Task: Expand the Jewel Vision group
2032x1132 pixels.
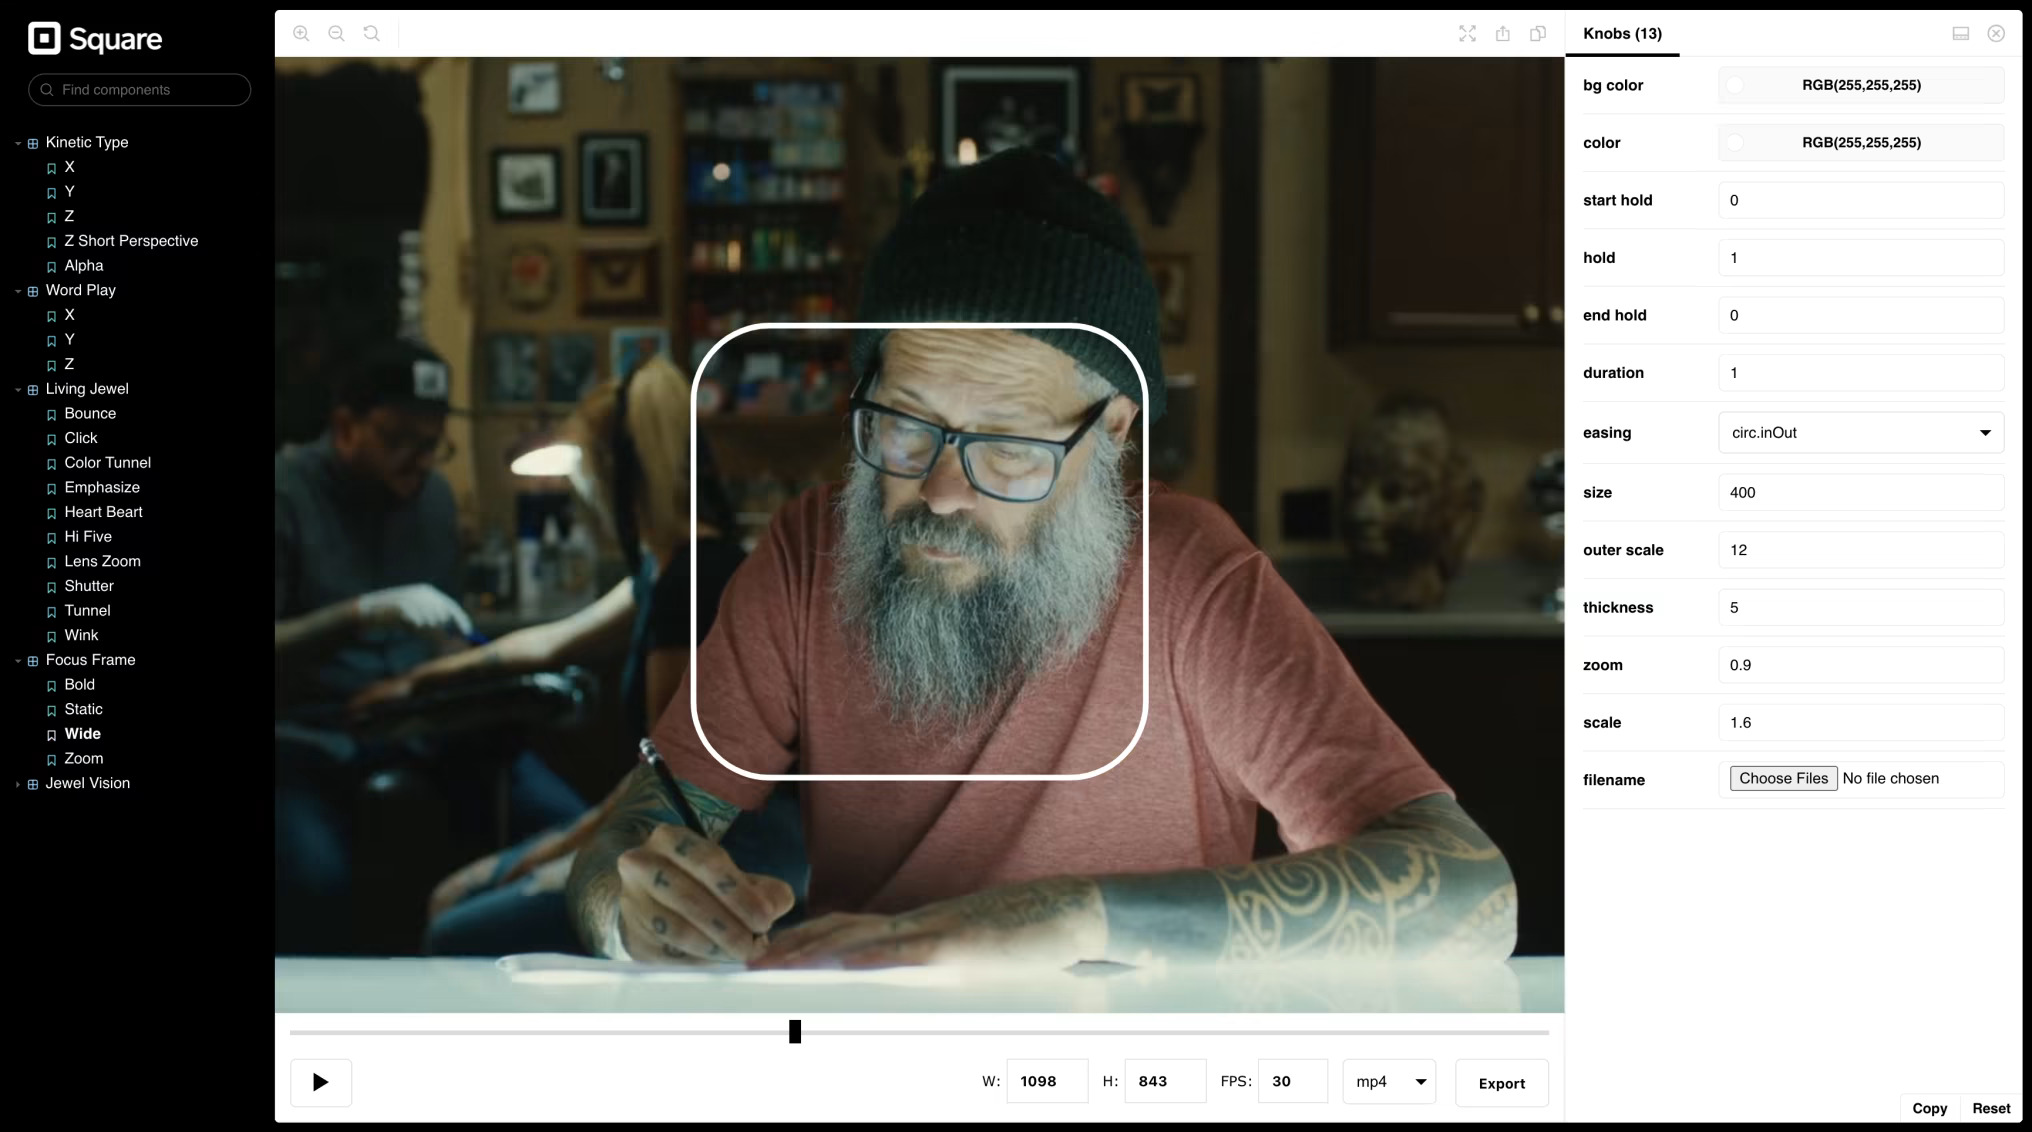Action: pos(87,783)
